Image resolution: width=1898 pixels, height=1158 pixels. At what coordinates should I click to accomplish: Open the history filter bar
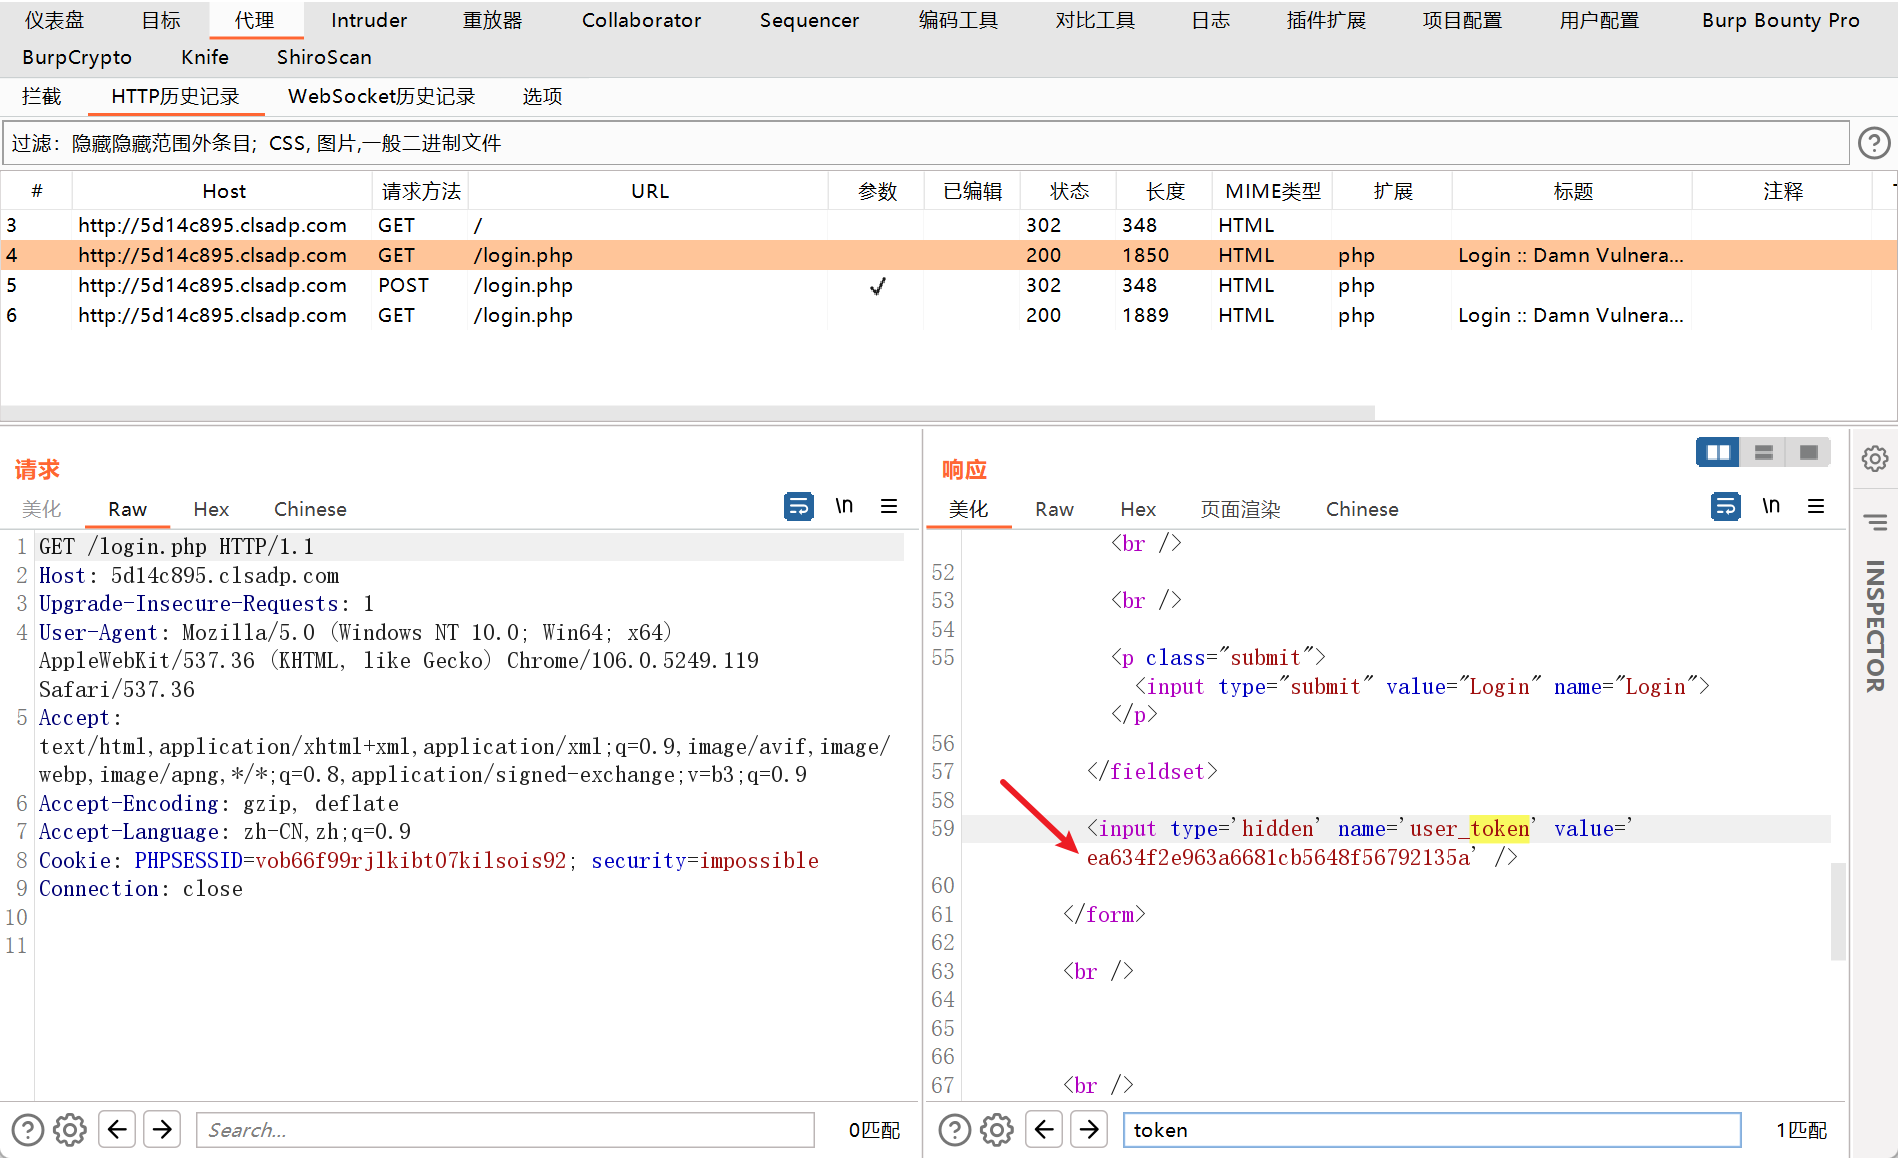(925, 143)
